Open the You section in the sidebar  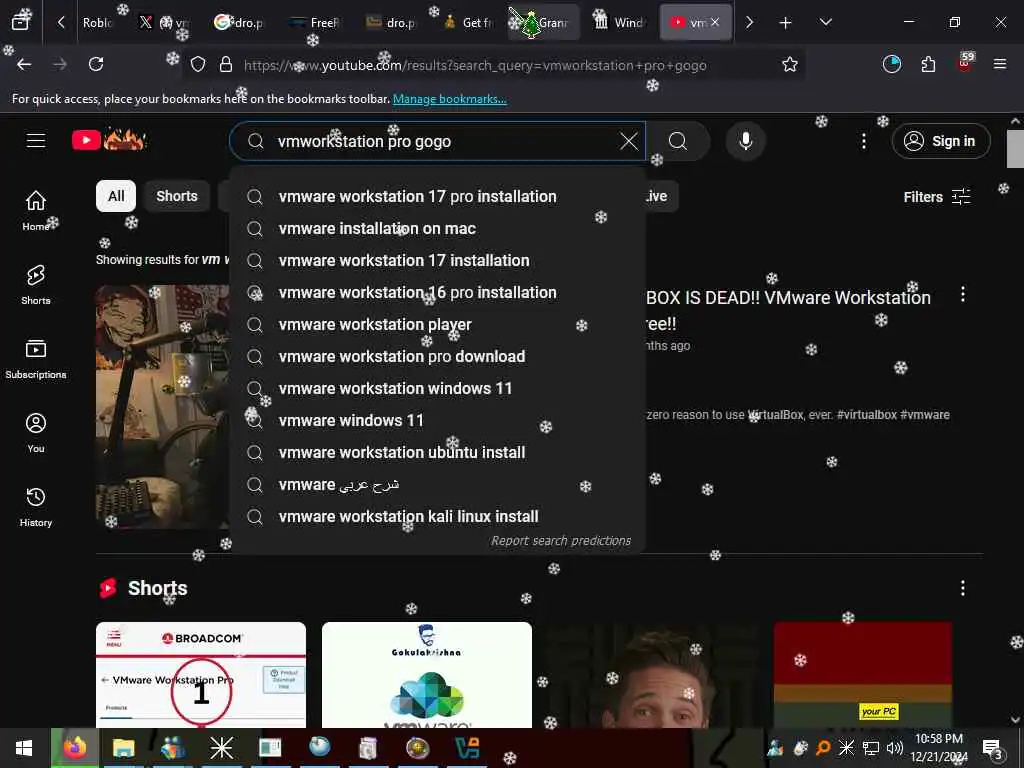[x=36, y=433]
